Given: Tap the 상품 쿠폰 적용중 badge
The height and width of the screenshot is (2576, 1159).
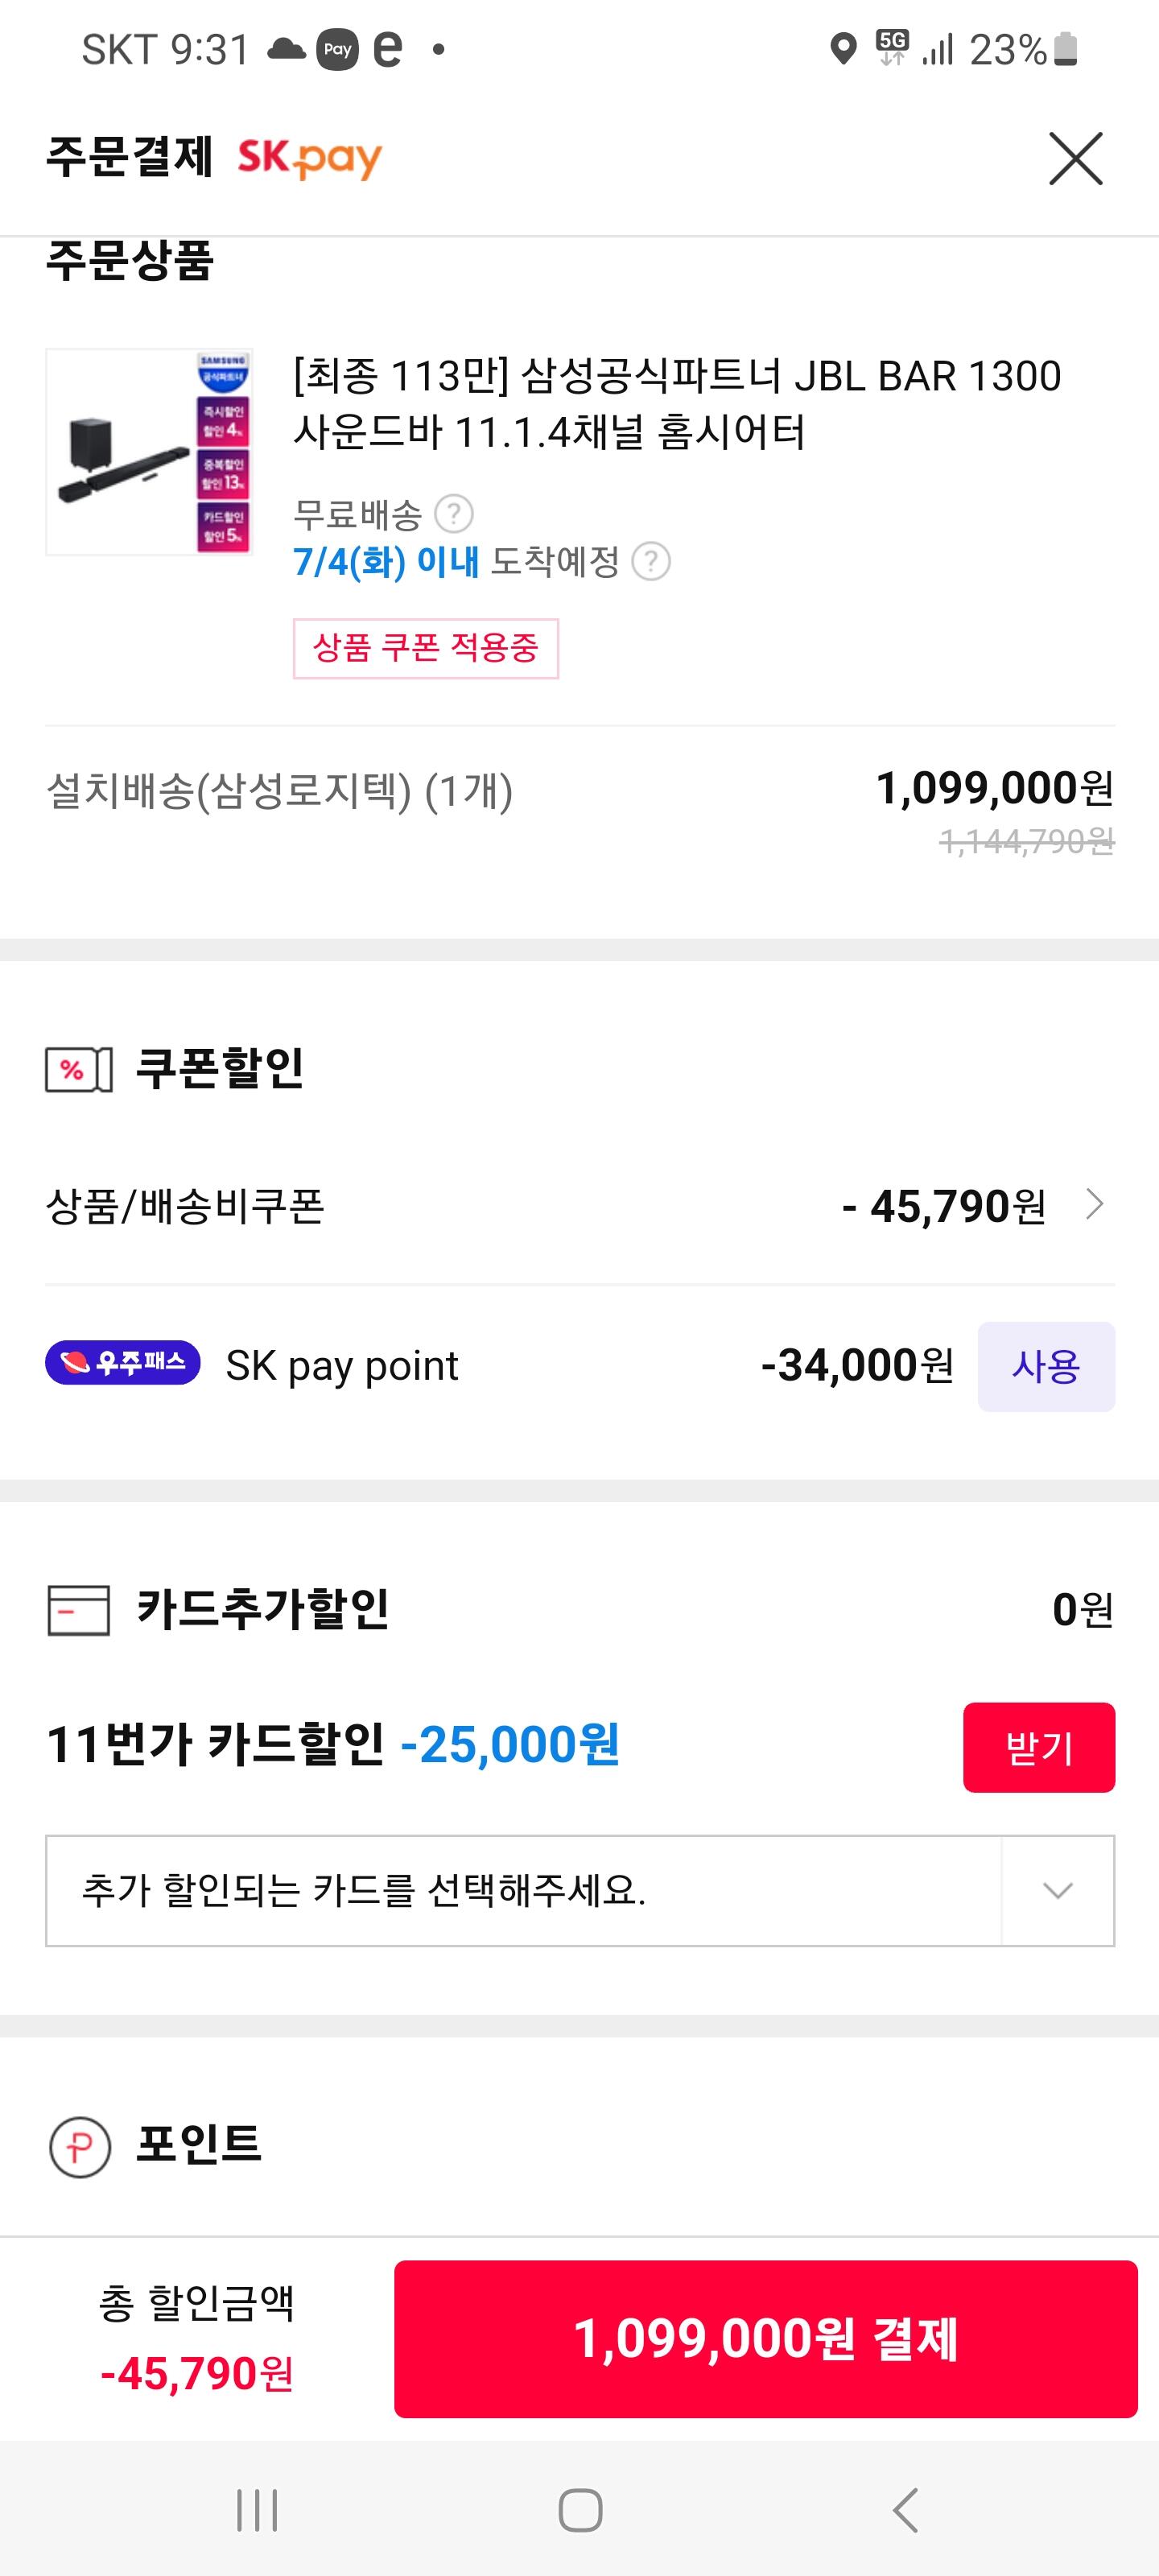Looking at the screenshot, I should [x=425, y=648].
